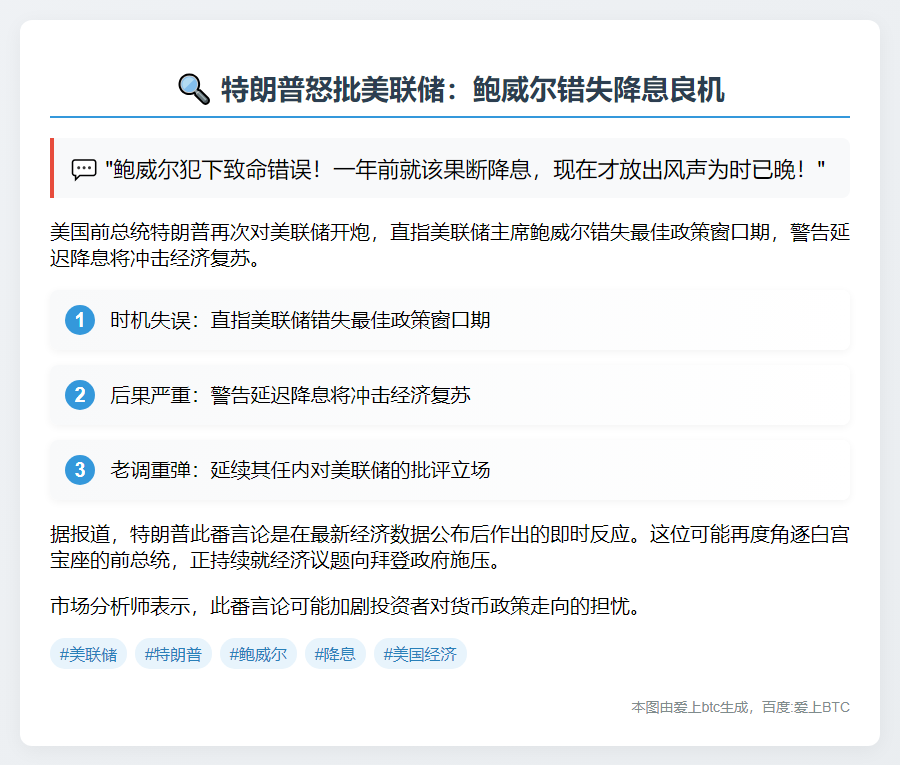The image size is (900, 765).
Task: Click the #鲍威尔 hashtag link
Action: point(257,654)
